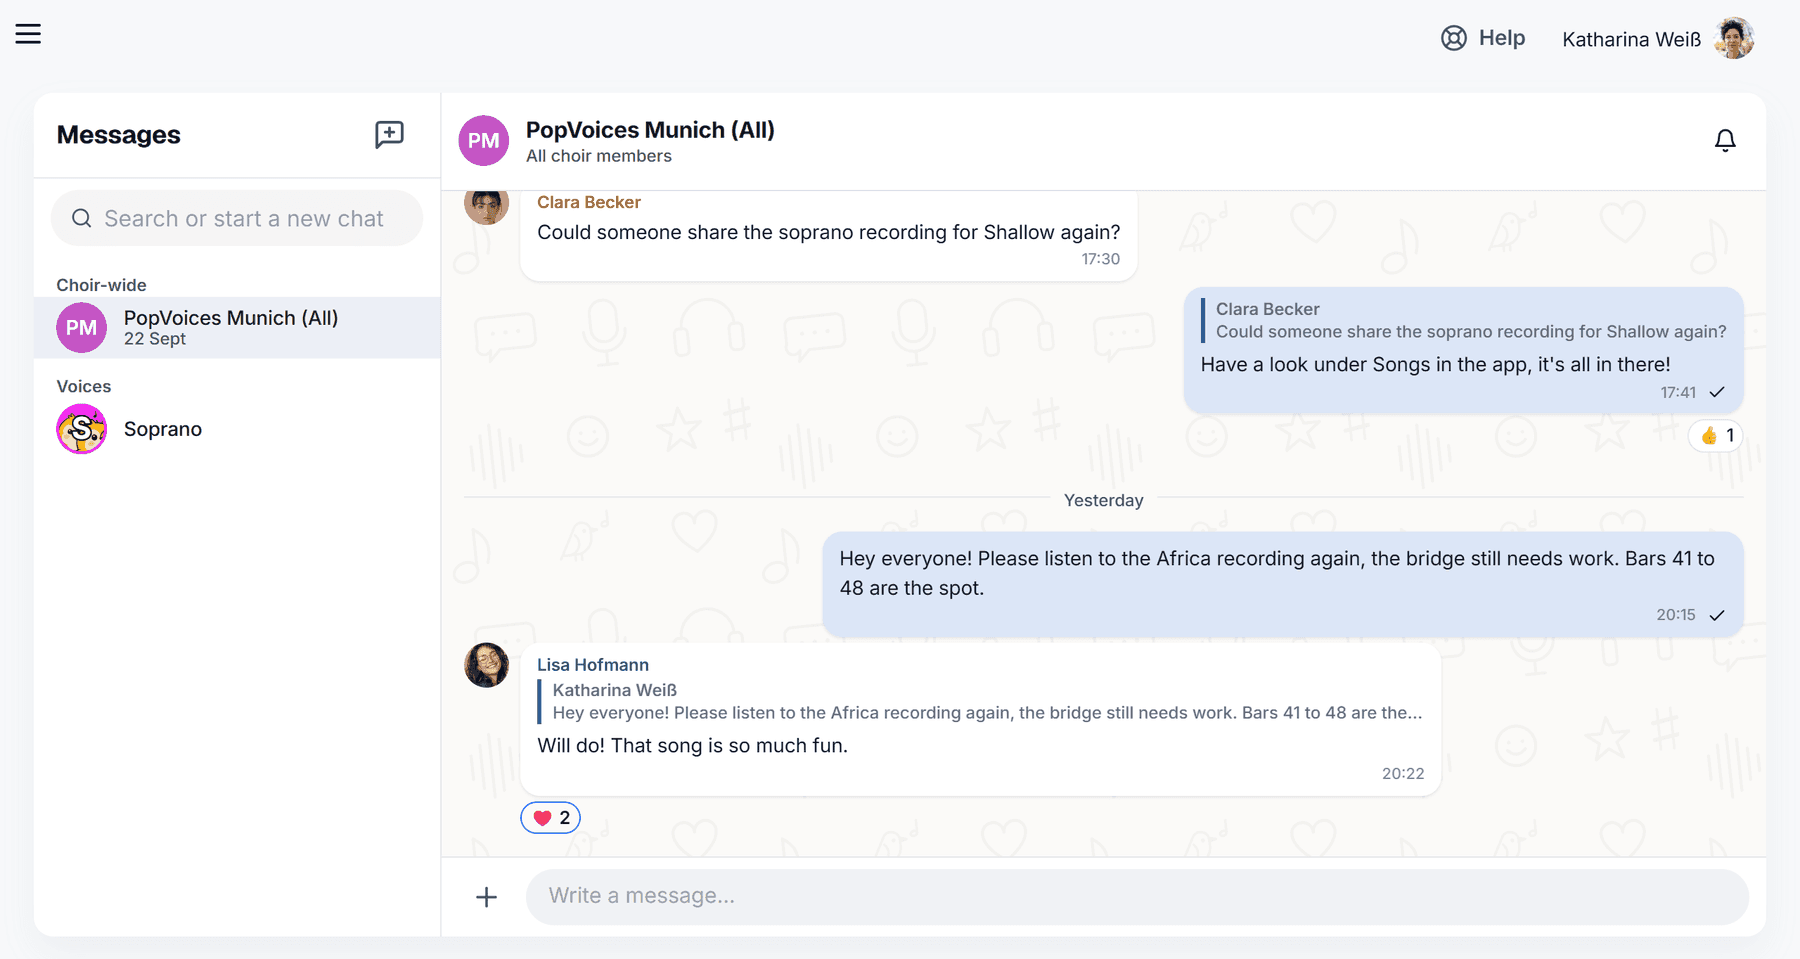Click Clara Becker sender name

[589, 202]
